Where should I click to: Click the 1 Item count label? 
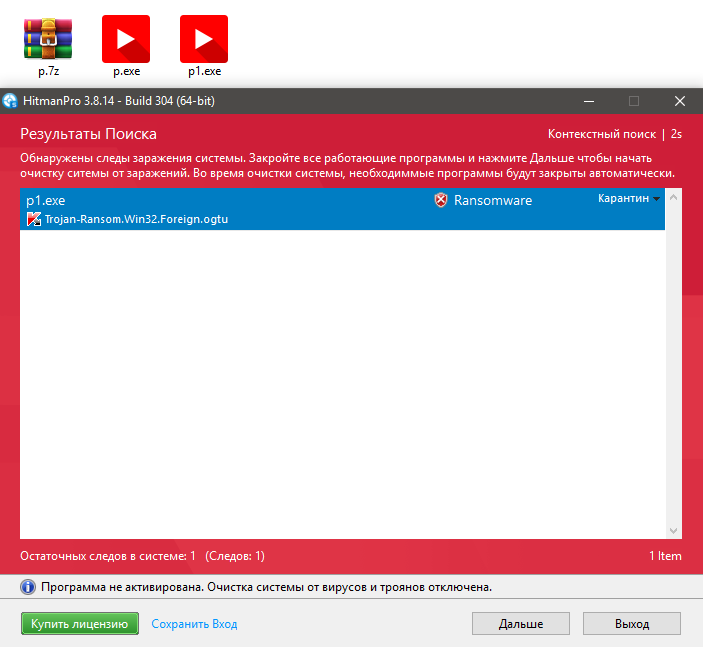pos(665,556)
